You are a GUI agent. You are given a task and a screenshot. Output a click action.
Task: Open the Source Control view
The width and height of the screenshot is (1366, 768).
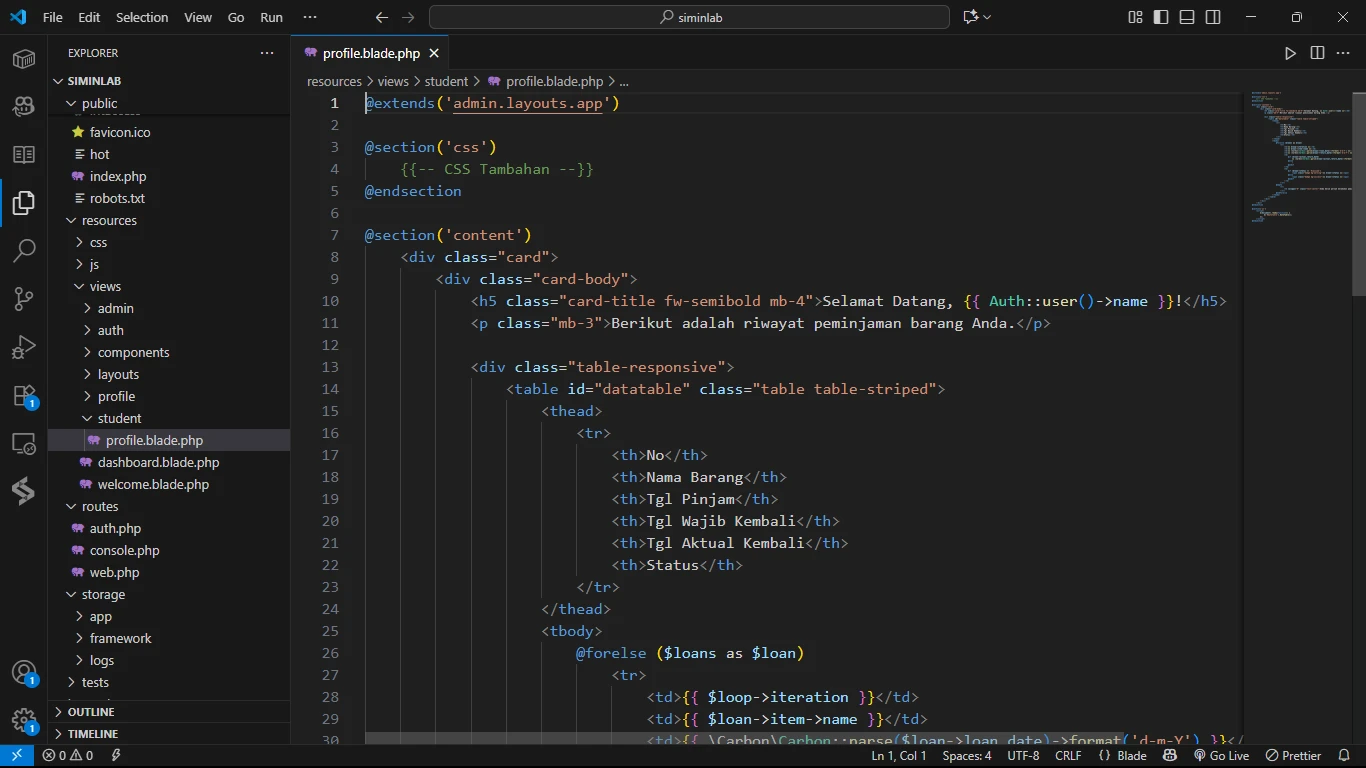click(x=24, y=299)
